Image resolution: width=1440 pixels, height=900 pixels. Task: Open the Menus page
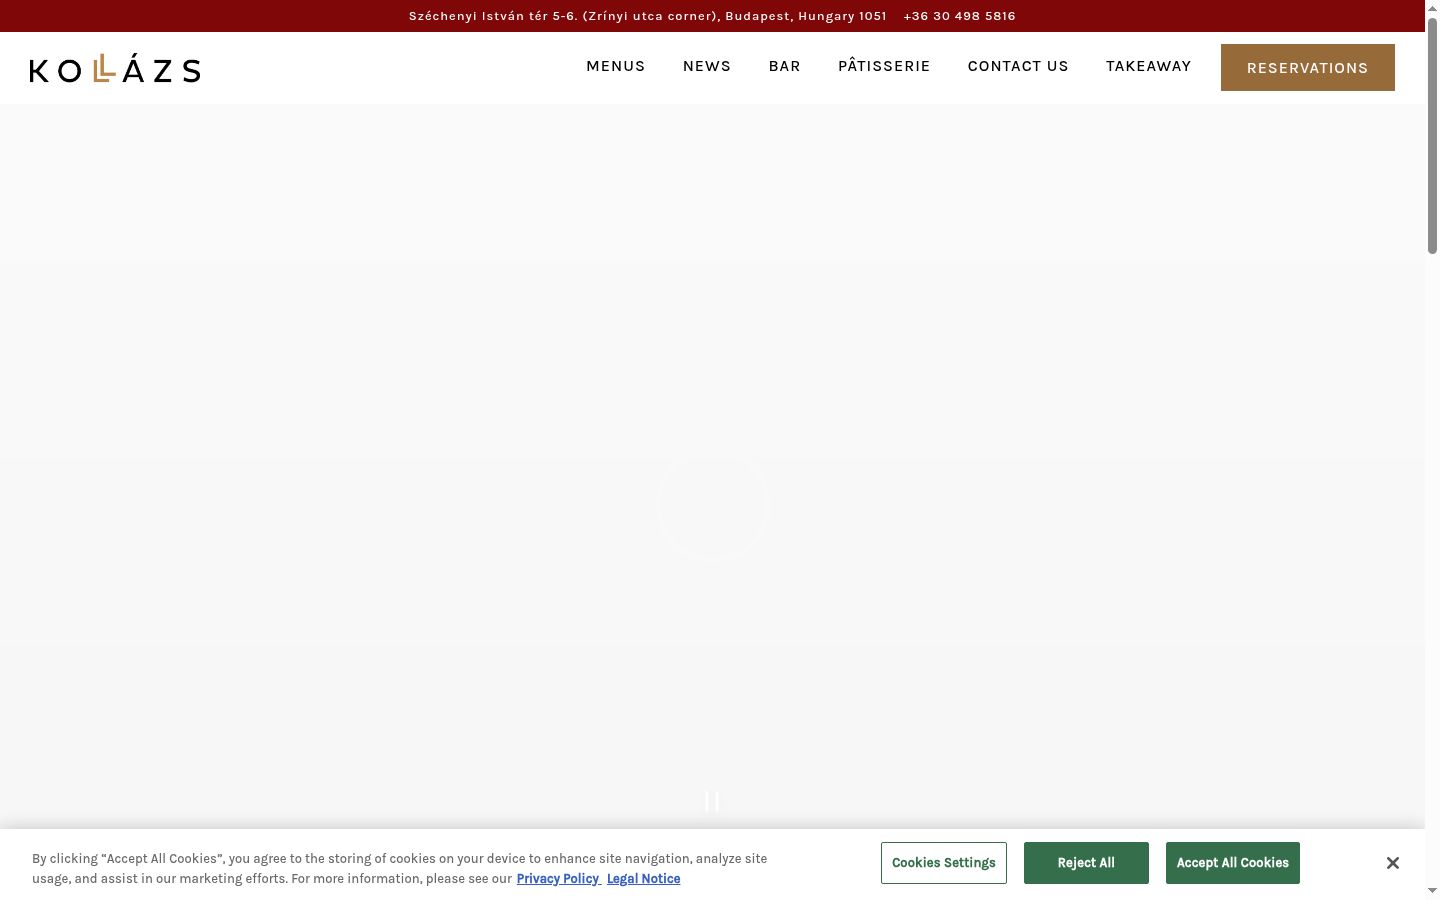click(616, 66)
